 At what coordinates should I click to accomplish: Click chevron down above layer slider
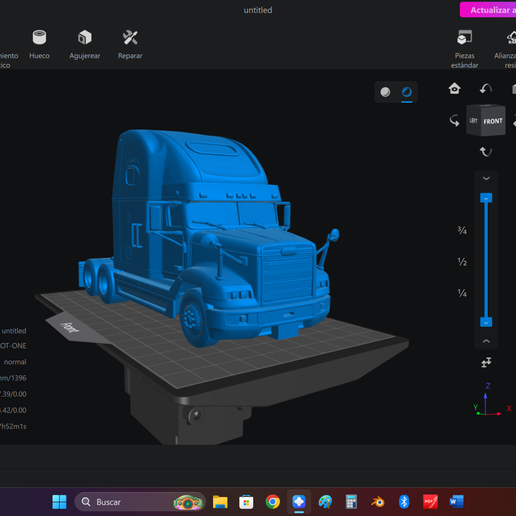(486, 178)
